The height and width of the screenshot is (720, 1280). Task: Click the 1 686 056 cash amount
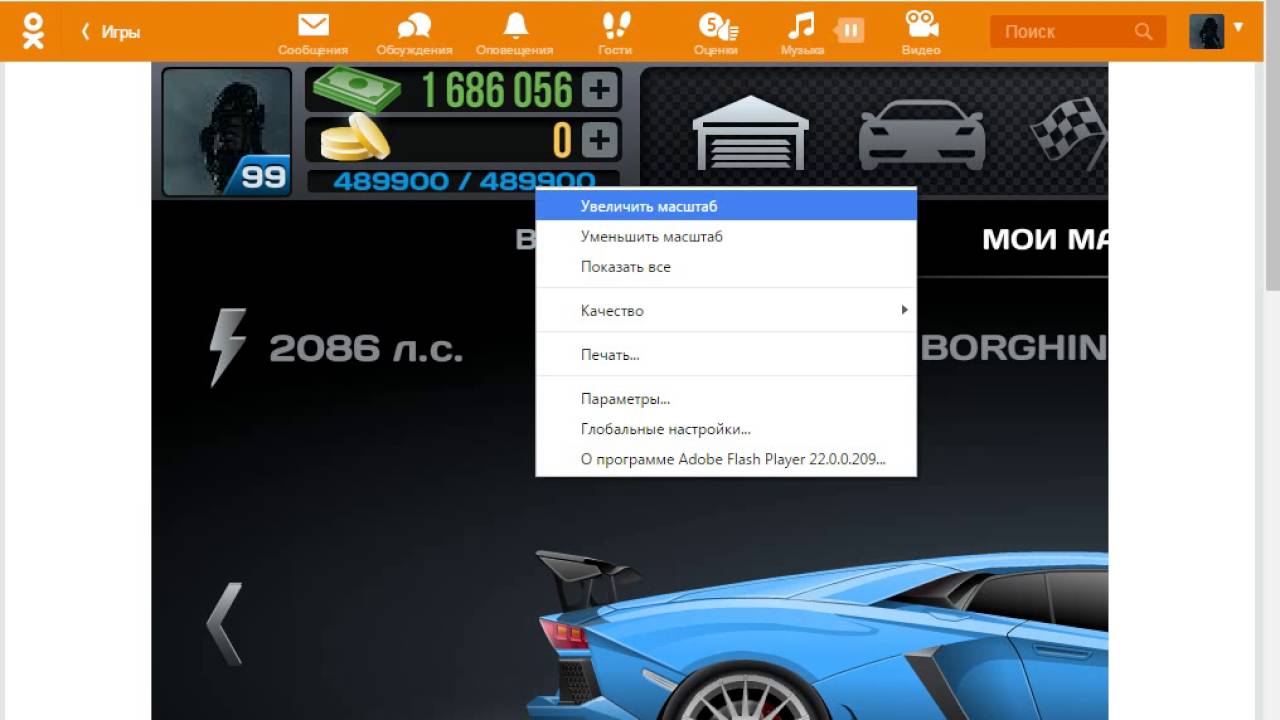(497, 91)
